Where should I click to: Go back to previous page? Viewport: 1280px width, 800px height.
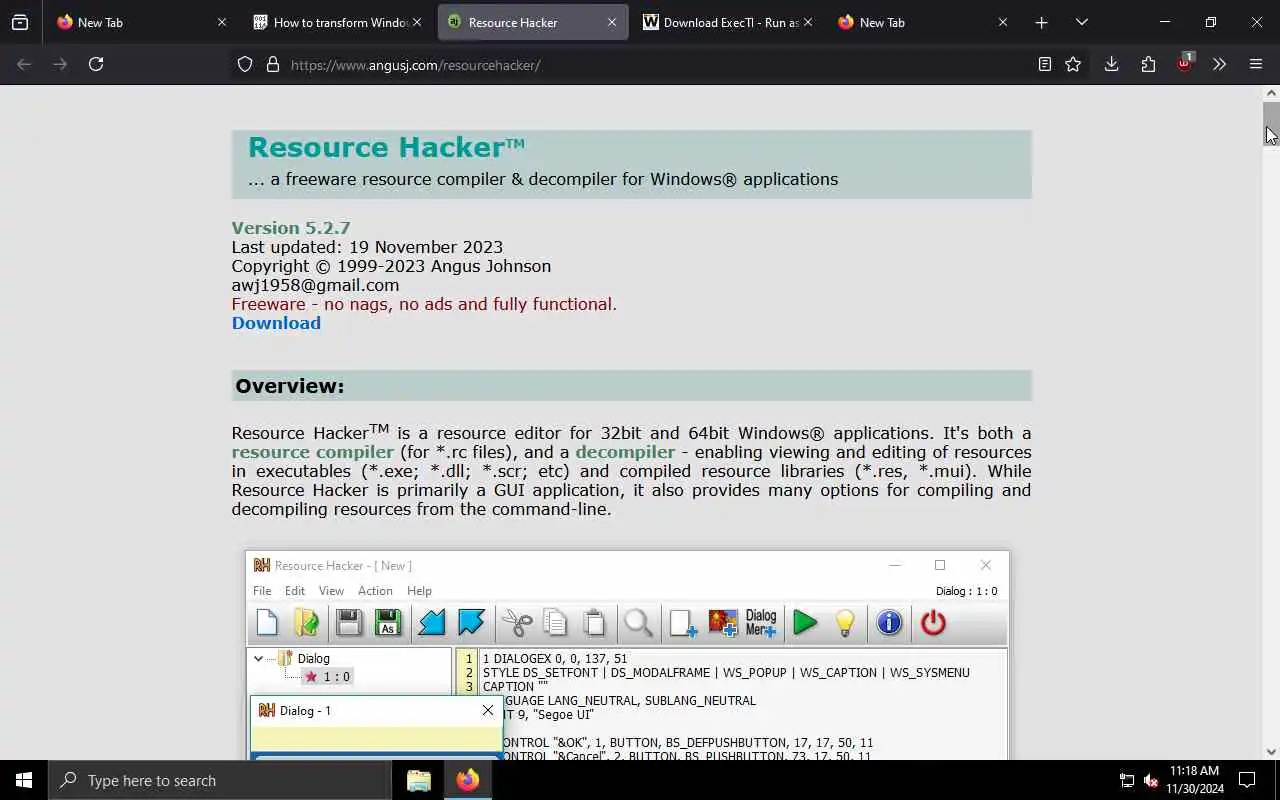(24, 64)
